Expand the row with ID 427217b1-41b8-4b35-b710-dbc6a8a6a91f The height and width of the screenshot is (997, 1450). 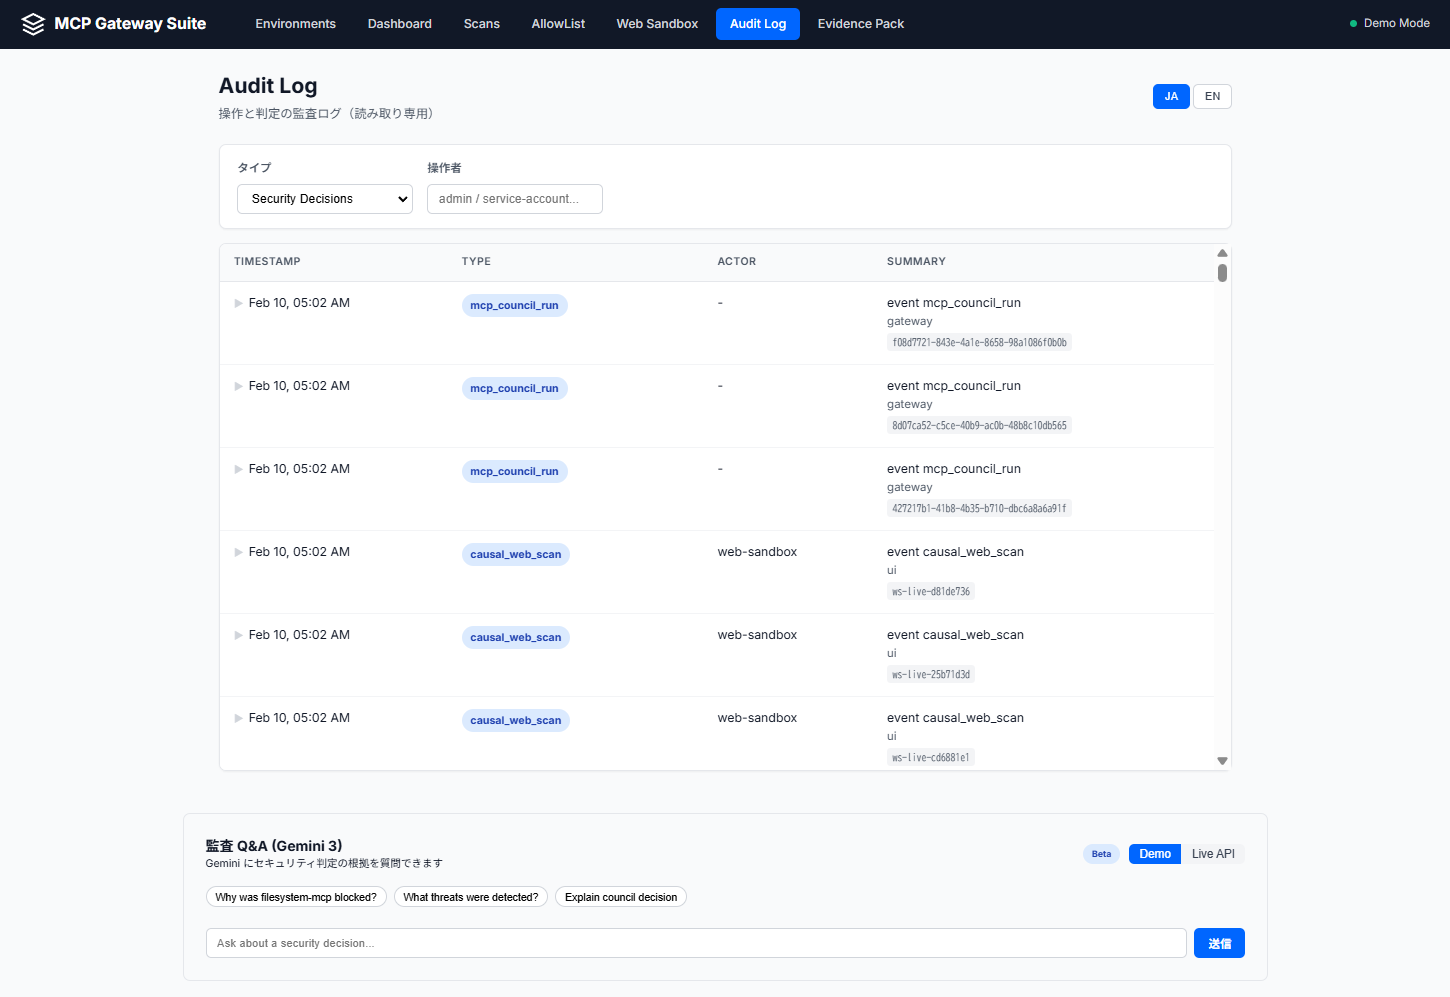tap(238, 469)
